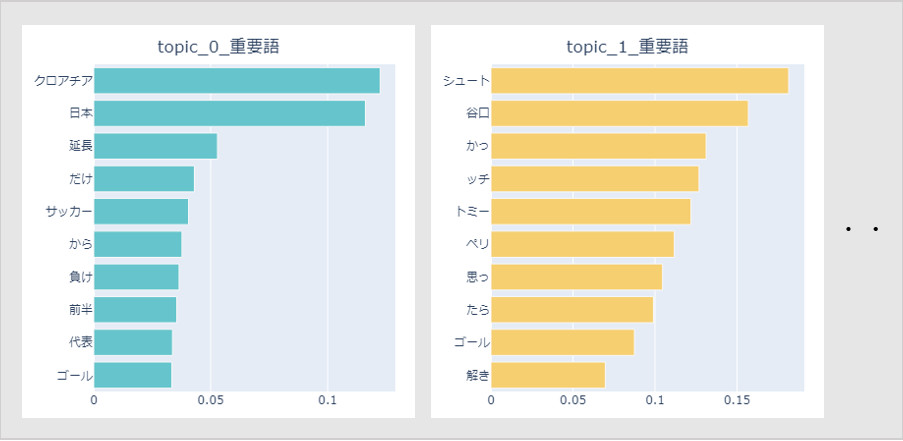Select the 代表 bar
The width and height of the screenshot is (903, 441).
coord(133,343)
